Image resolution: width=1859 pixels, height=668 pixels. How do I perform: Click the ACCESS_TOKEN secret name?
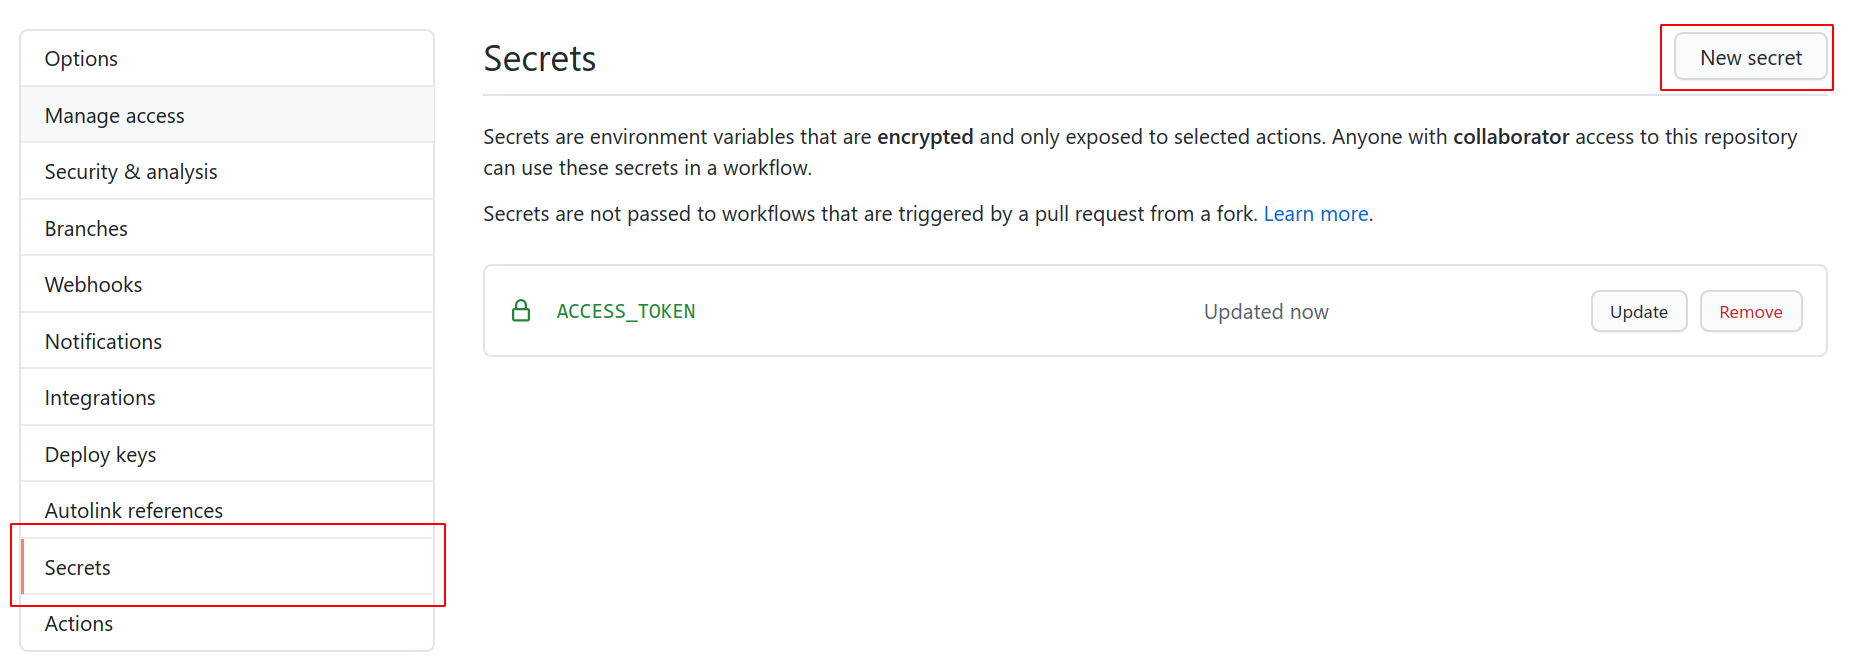[625, 312]
